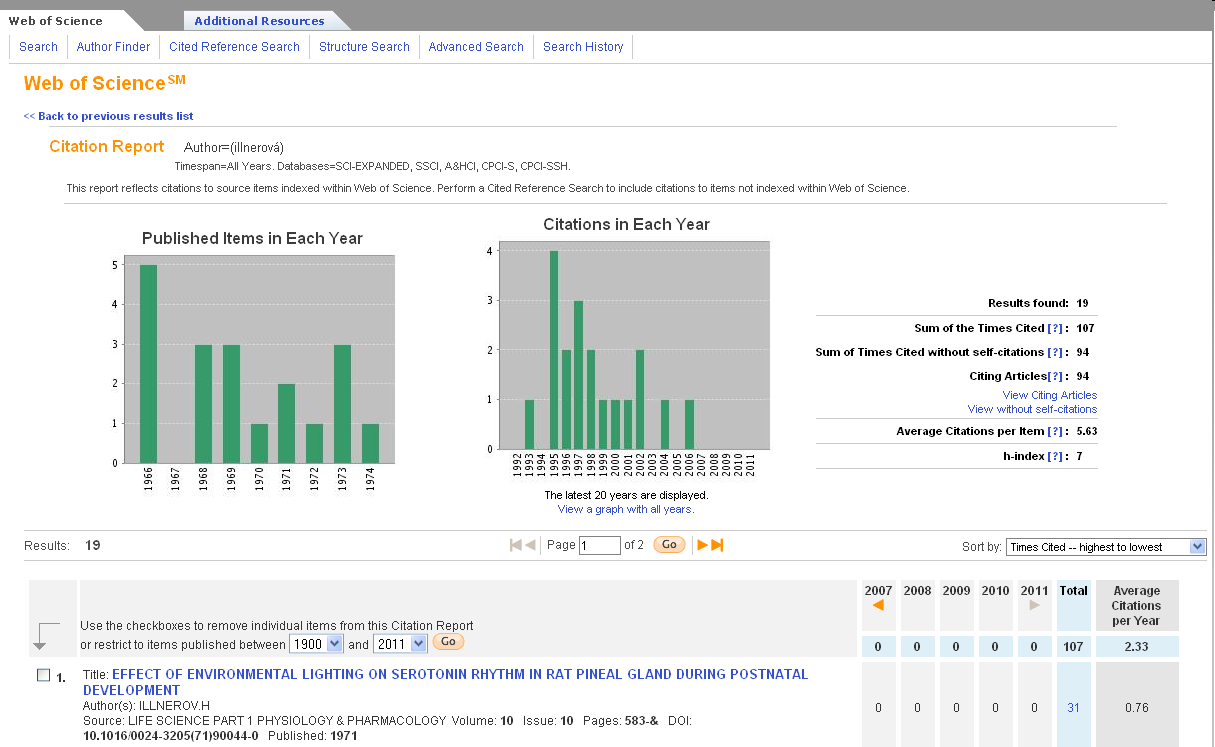Click the Citation Report heading
This screenshot has height=747, width=1215.
click(x=107, y=146)
